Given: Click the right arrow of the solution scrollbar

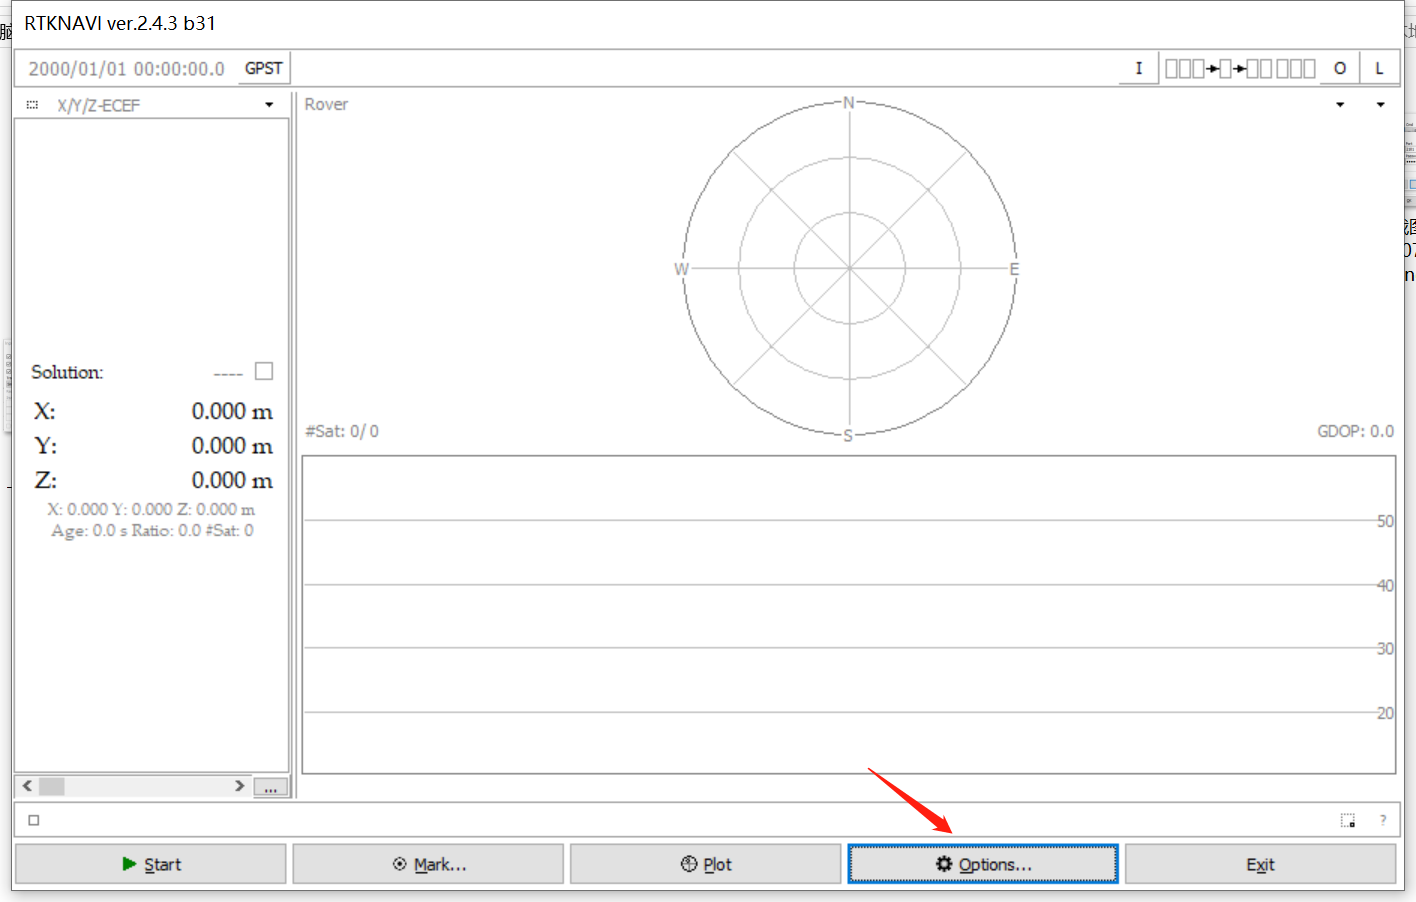Looking at the screenshot, I should [x=239, y=786].
